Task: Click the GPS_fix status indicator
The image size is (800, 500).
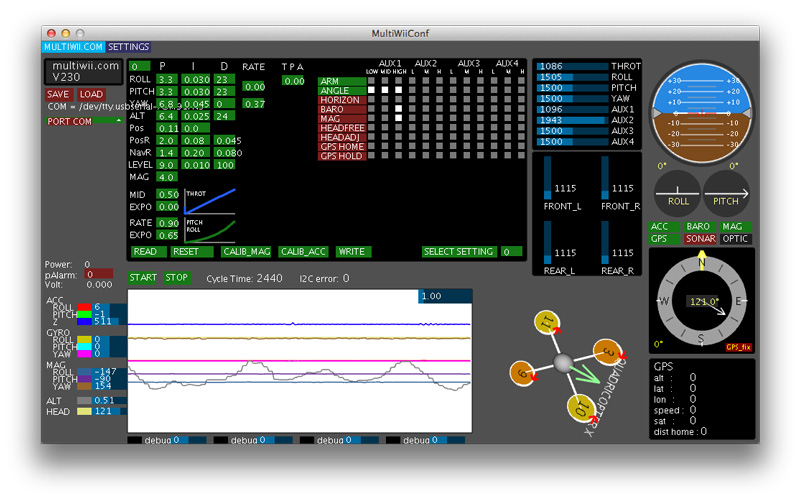Action: [738, 346]
